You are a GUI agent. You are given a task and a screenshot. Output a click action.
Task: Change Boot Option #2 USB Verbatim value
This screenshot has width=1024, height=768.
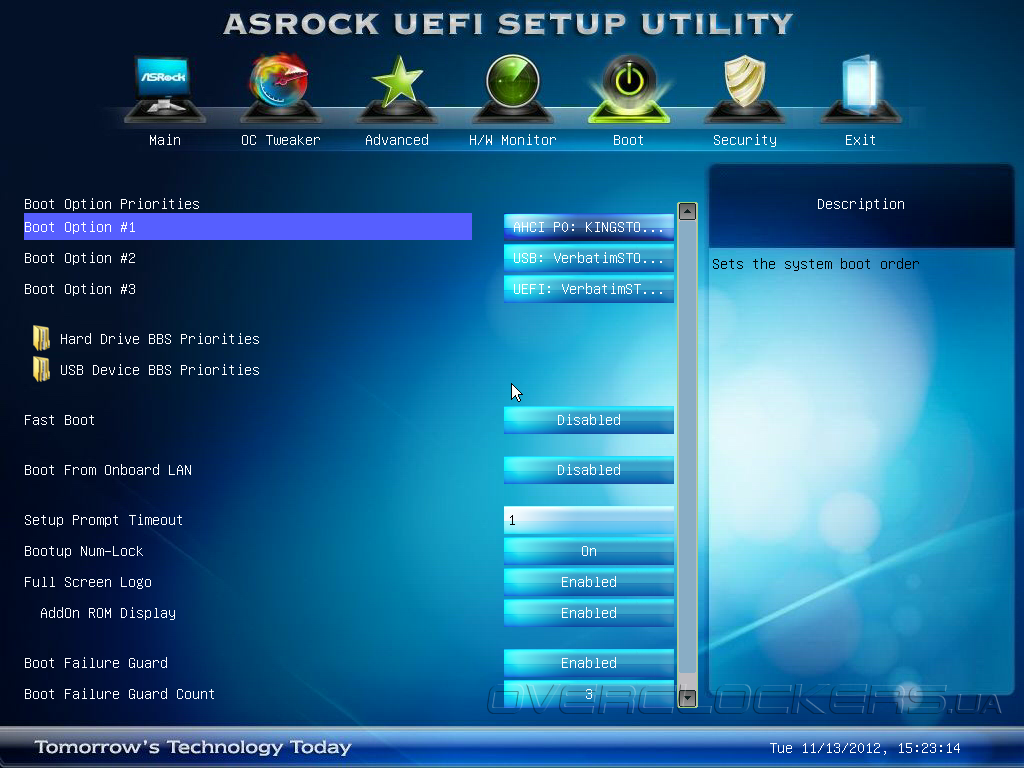pyautogui.click(x=588, y=258)
